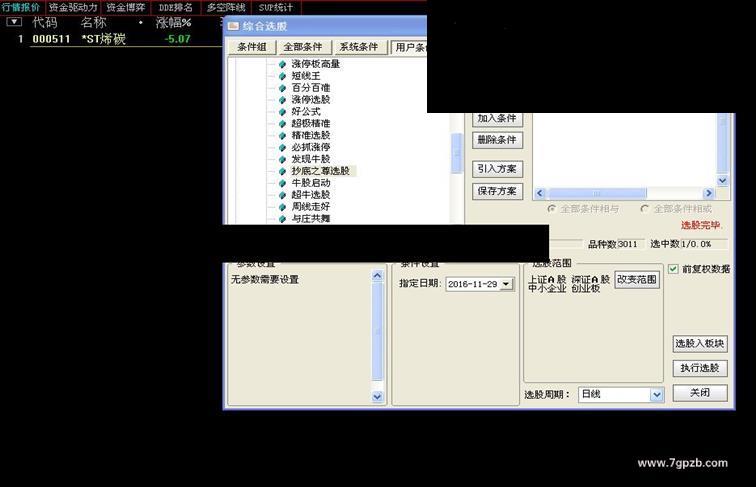
Task: Open the 行情报价 tab
Action: coord(21,7)
